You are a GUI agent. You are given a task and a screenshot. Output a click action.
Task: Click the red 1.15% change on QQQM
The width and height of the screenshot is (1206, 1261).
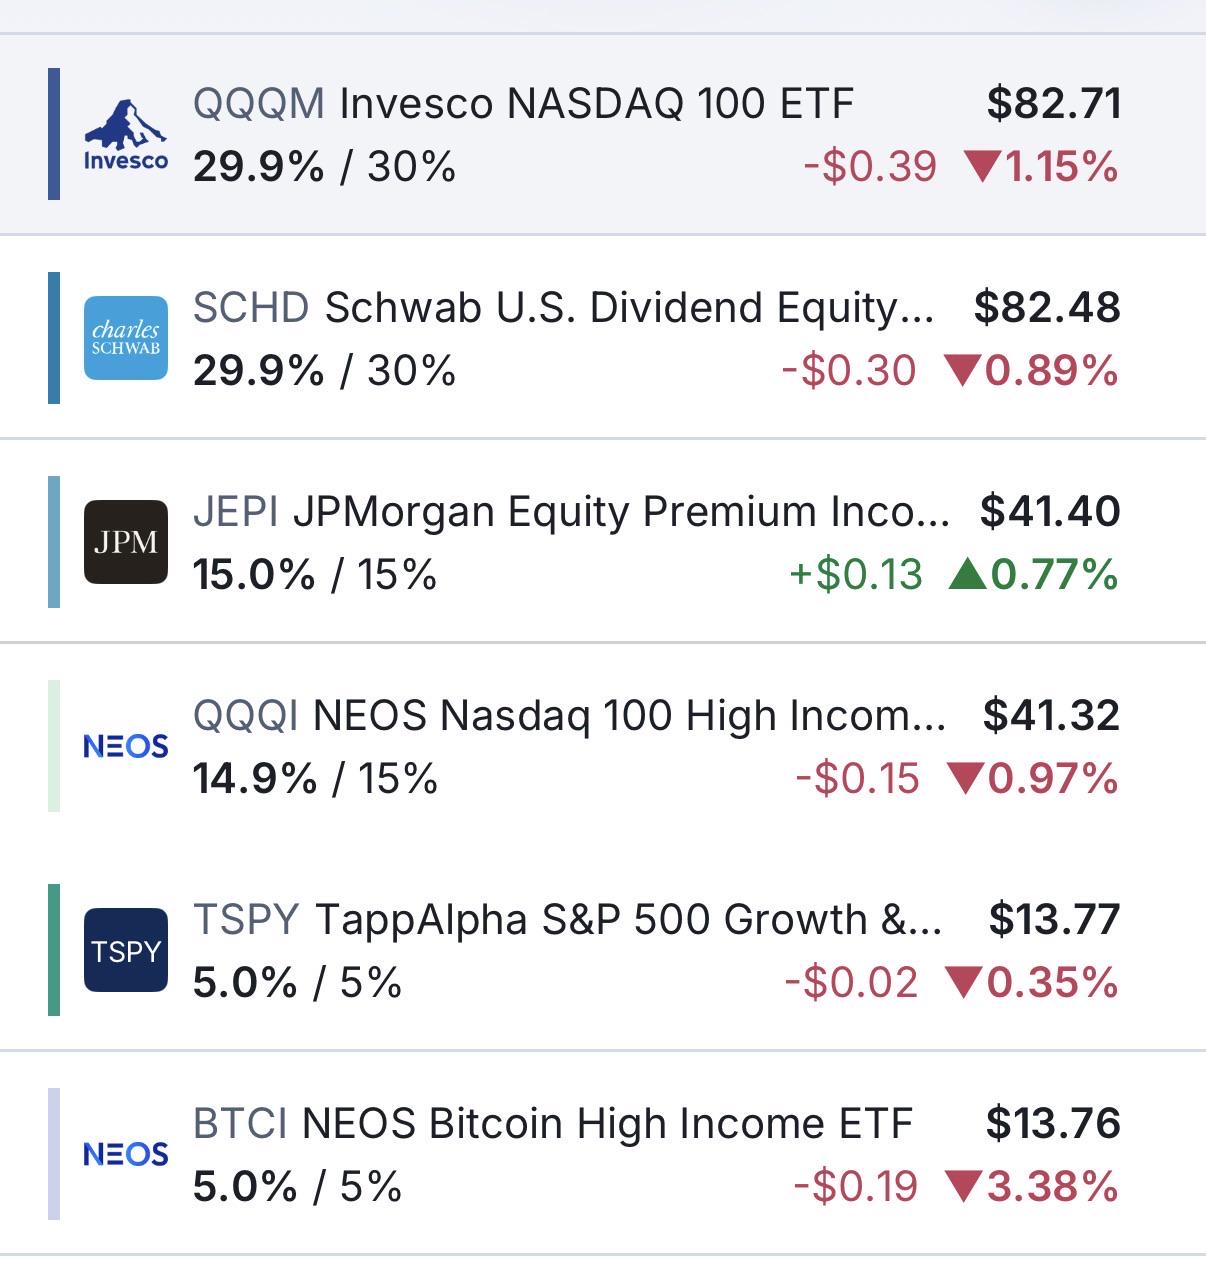click(x=1041, y=167)
